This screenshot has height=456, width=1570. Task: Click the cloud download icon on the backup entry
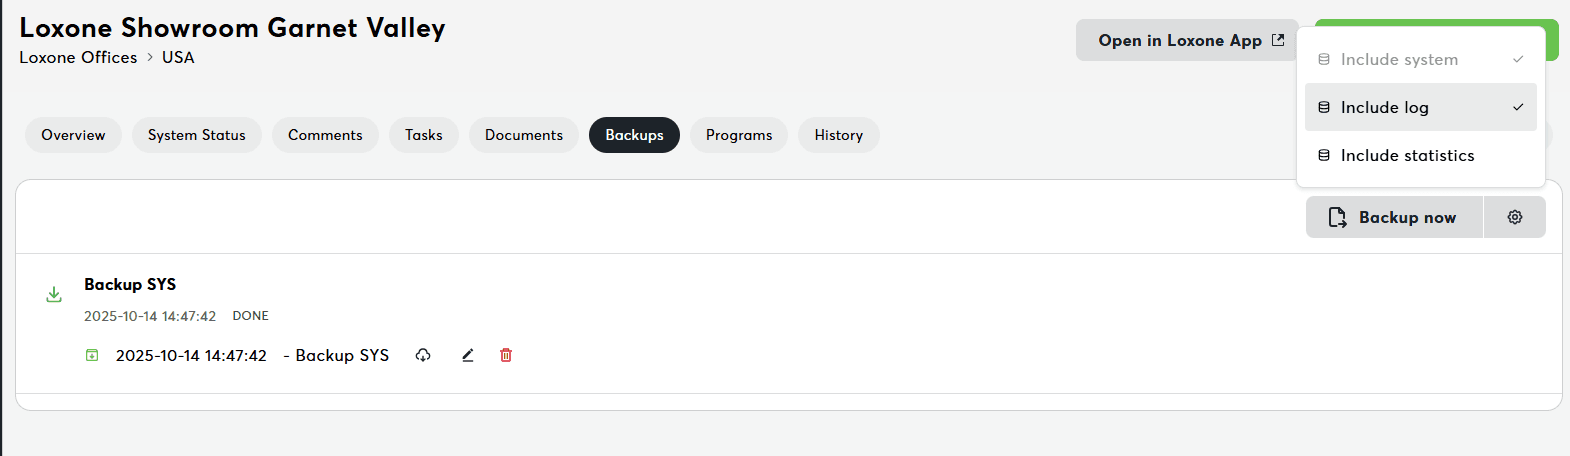423,355
